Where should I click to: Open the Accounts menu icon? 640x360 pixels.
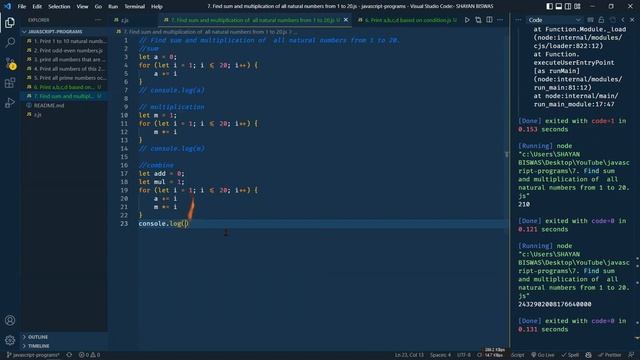[10, 320]
